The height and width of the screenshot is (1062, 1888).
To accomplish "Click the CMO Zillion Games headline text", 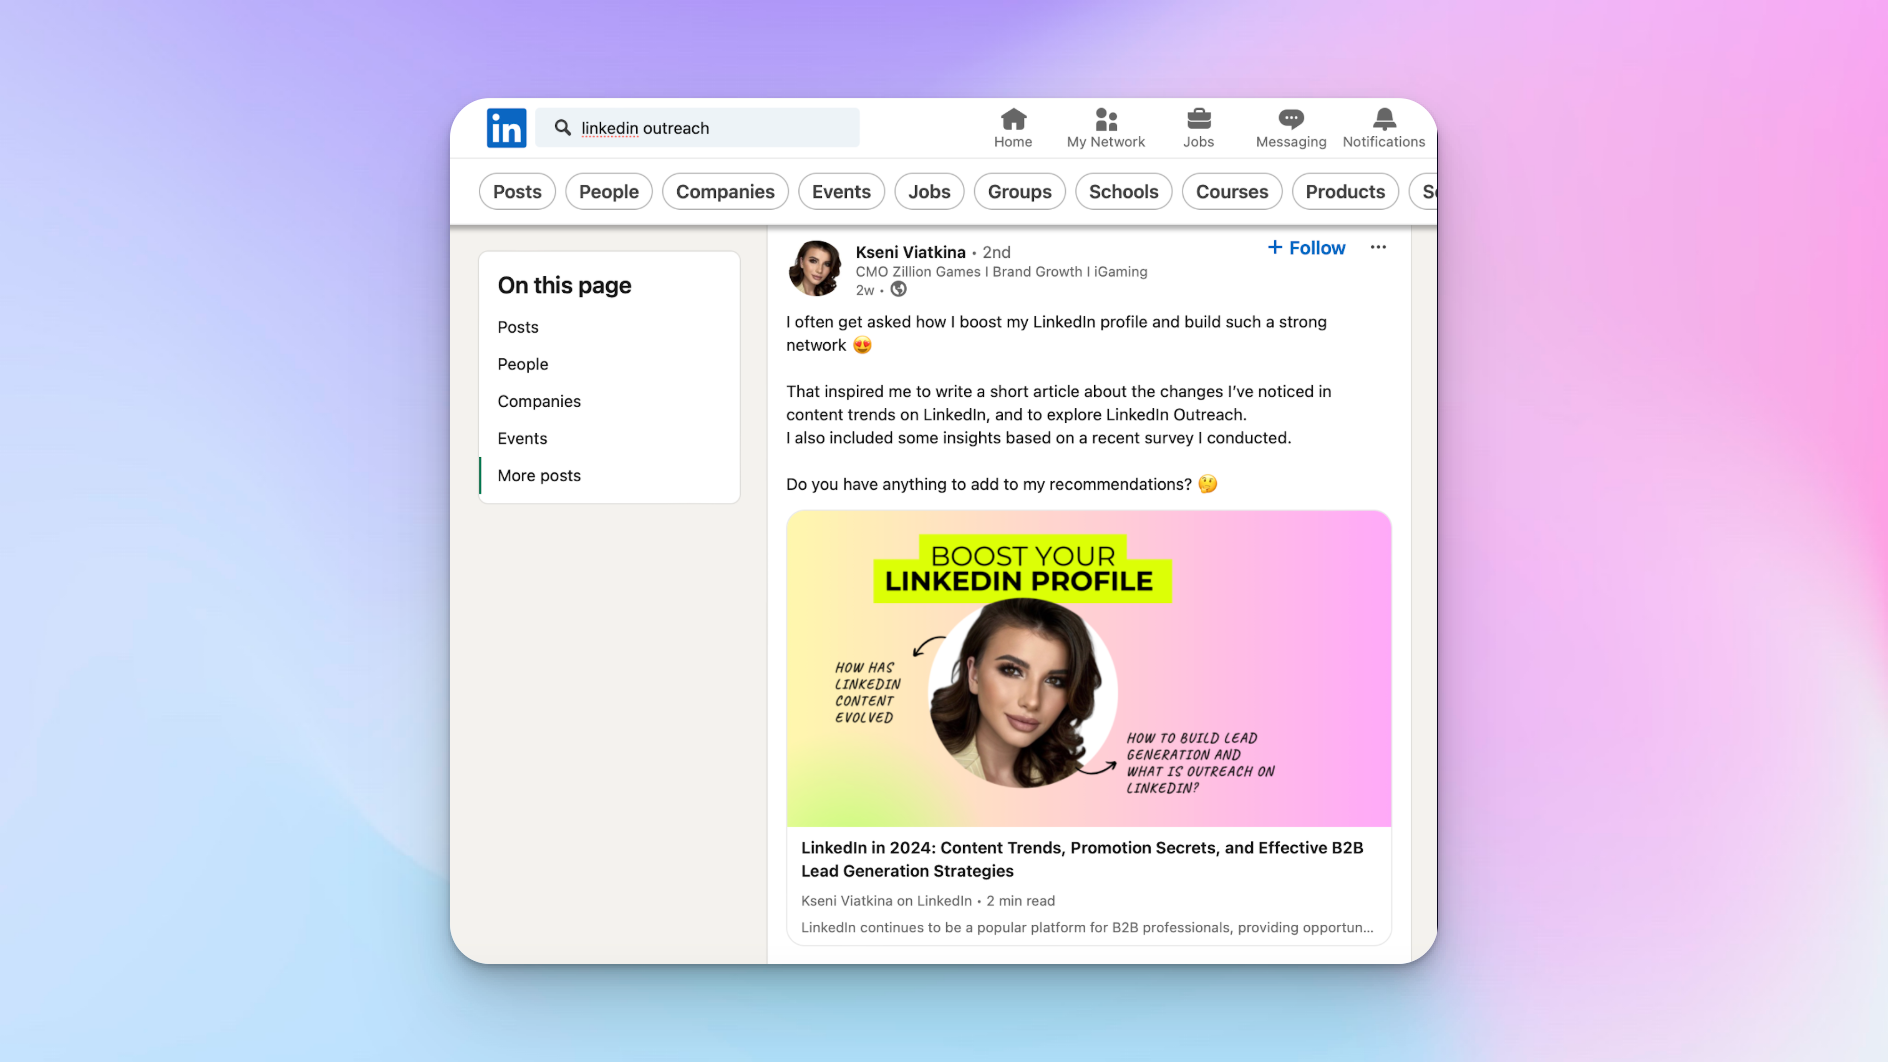I will 1001,272.
